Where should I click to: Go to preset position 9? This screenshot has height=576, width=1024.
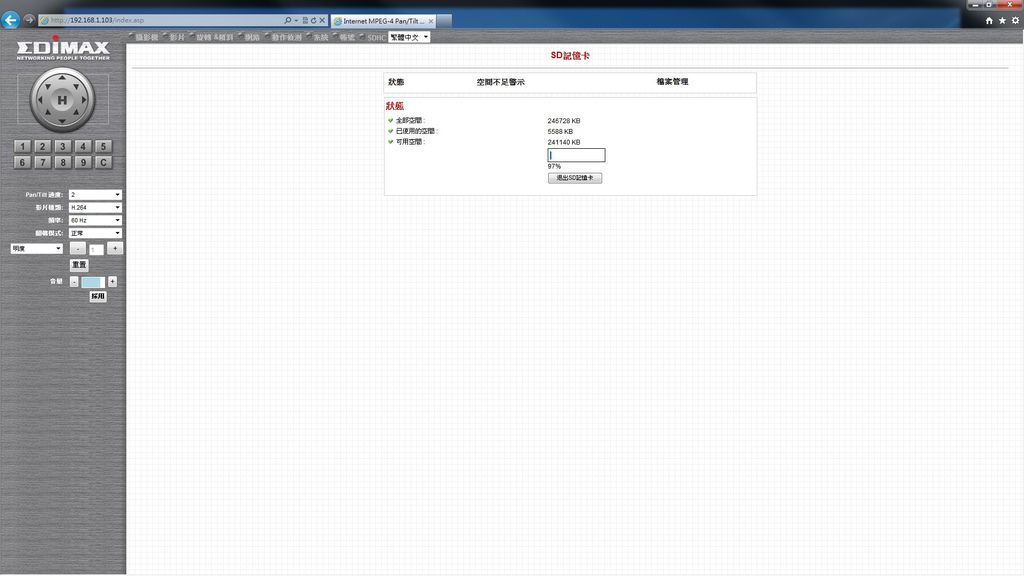tap(83, 162)
